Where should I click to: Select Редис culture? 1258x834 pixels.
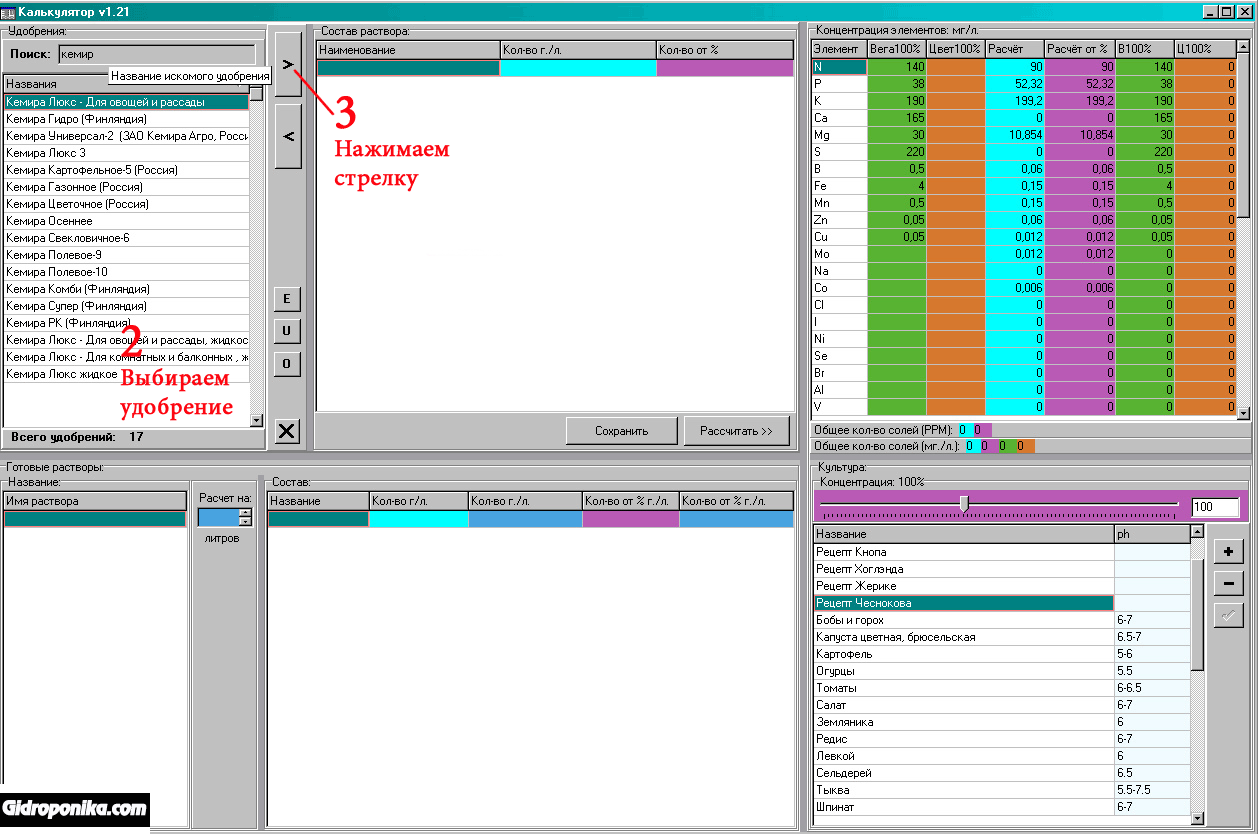coord(964,739)
